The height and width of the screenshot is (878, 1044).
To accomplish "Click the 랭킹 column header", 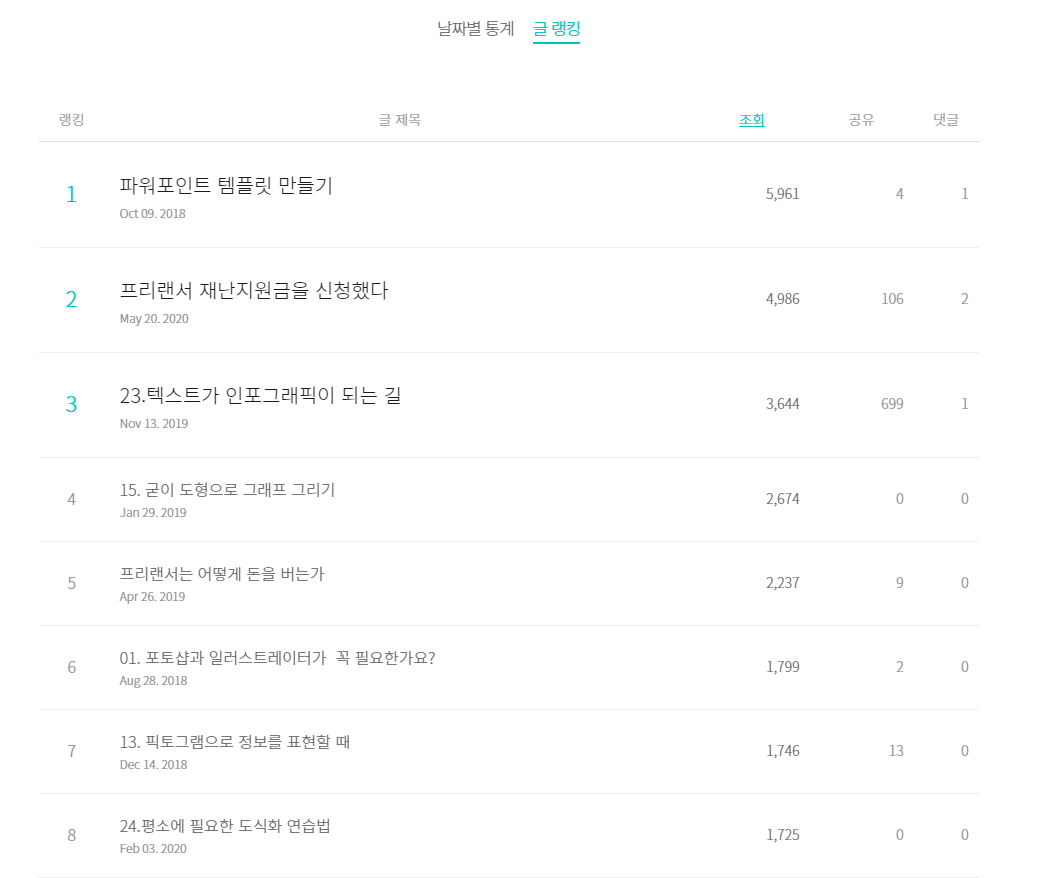I will click(71, 120).
